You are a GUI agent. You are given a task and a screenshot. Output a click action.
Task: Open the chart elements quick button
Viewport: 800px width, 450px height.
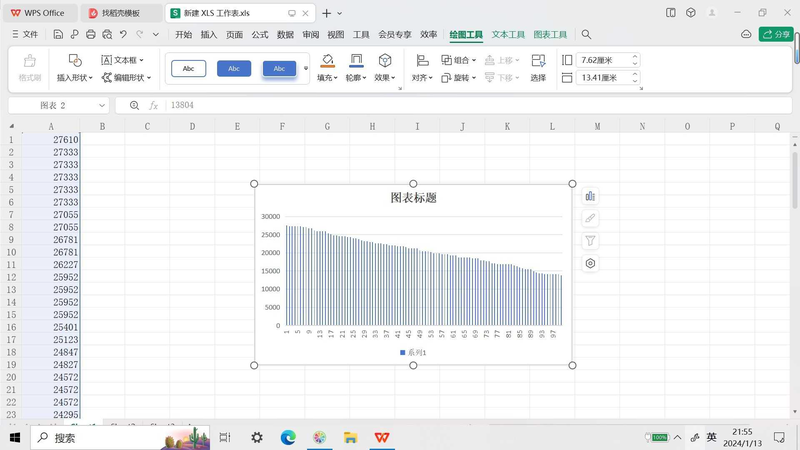click(590, 196)
